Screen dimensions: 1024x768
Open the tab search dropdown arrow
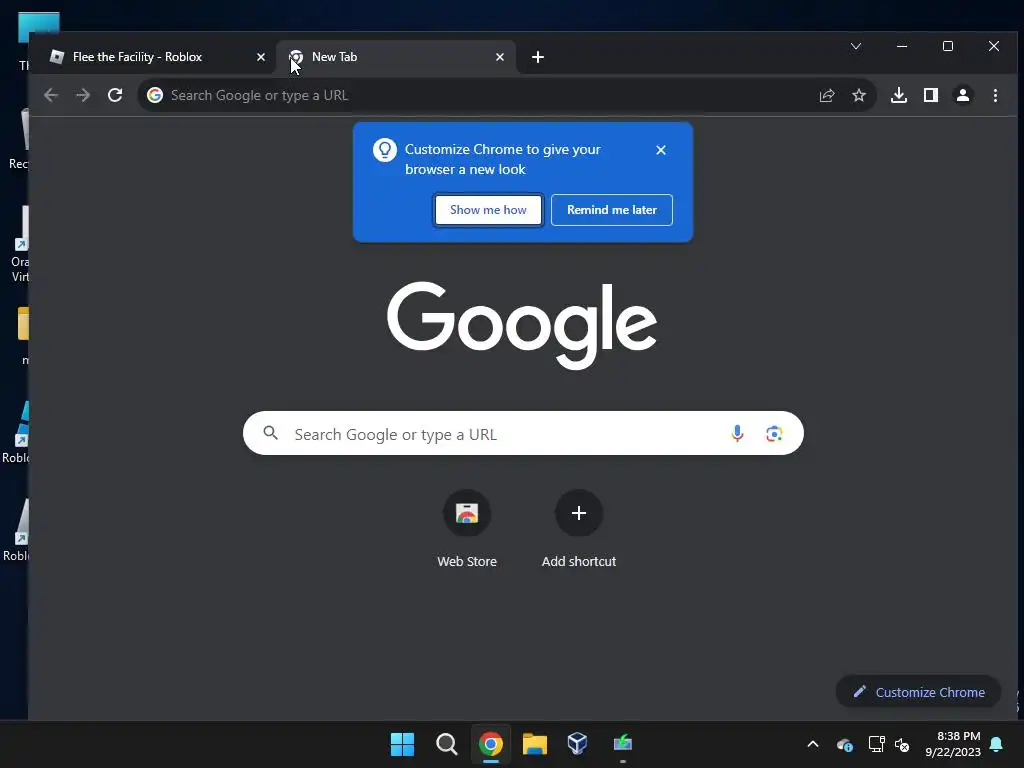856,46
